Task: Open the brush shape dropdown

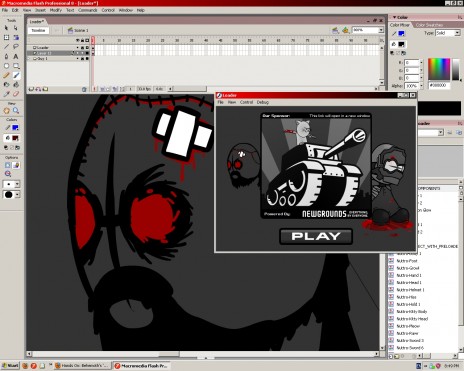Action: pos(17,195)
